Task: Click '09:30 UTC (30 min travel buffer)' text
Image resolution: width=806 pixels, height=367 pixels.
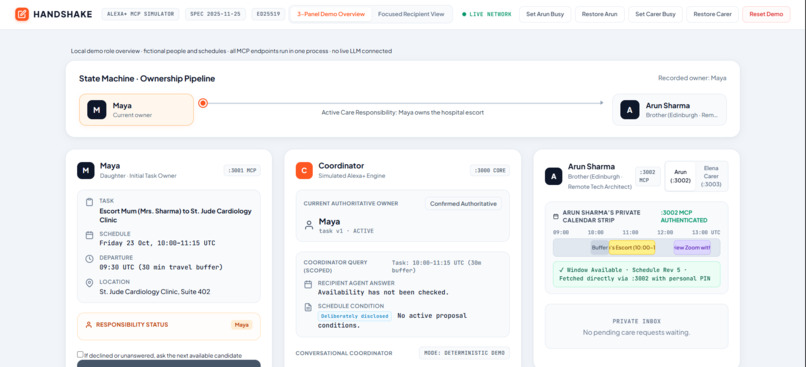Action: click(161, 267)
